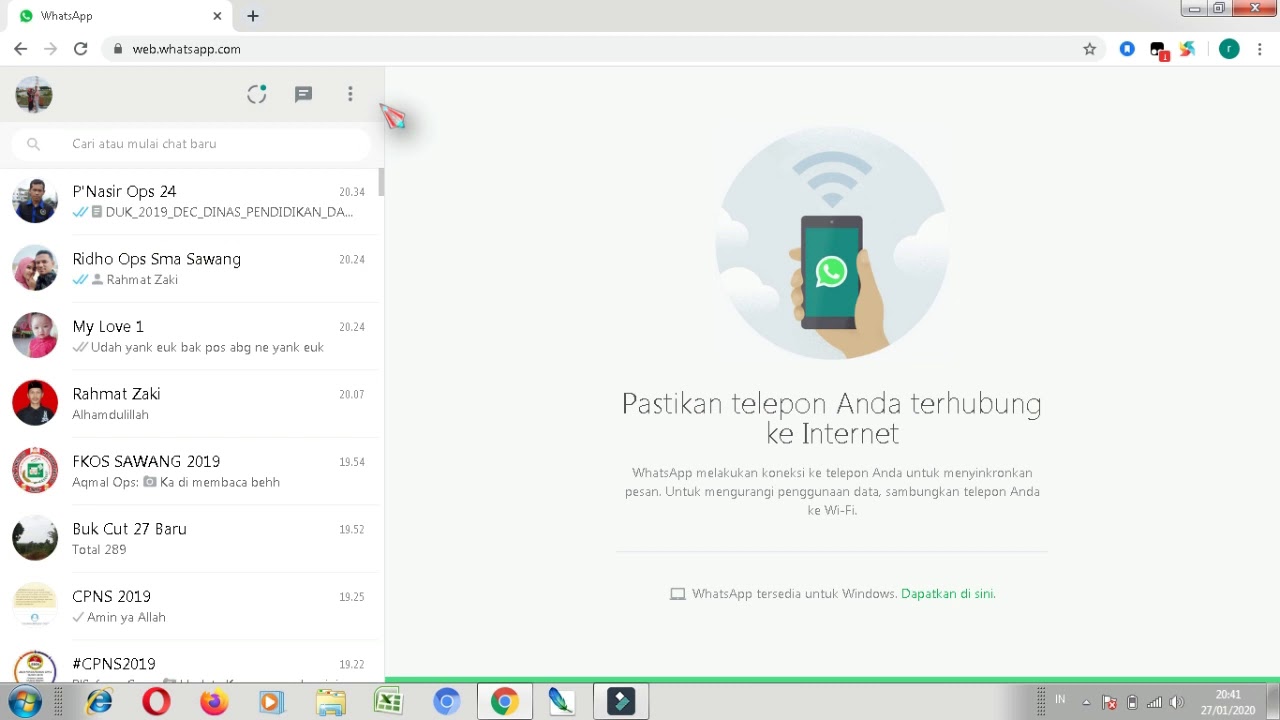1280x720 pixels.
Task: Click Buk Cut 27 Baru avatar
Action: 35,538
